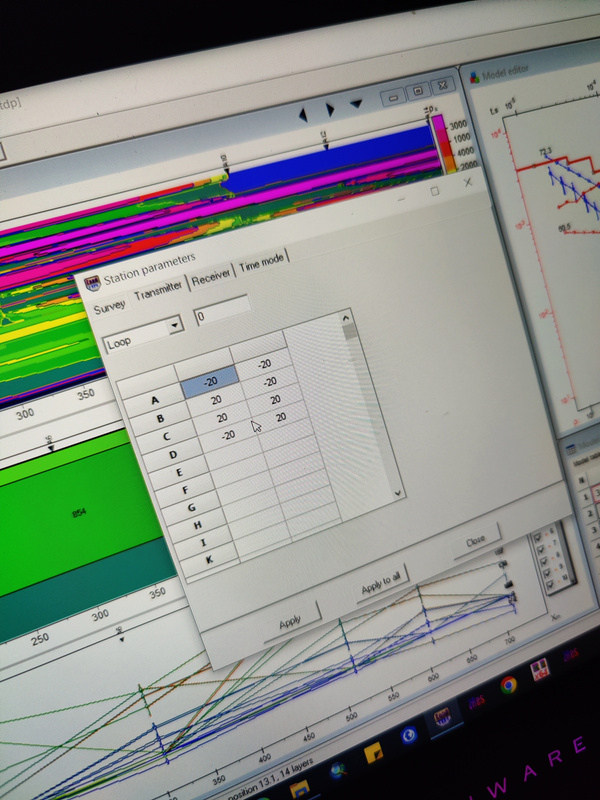Click the Model editor window icon
The image size is (600, 800).
476,76
